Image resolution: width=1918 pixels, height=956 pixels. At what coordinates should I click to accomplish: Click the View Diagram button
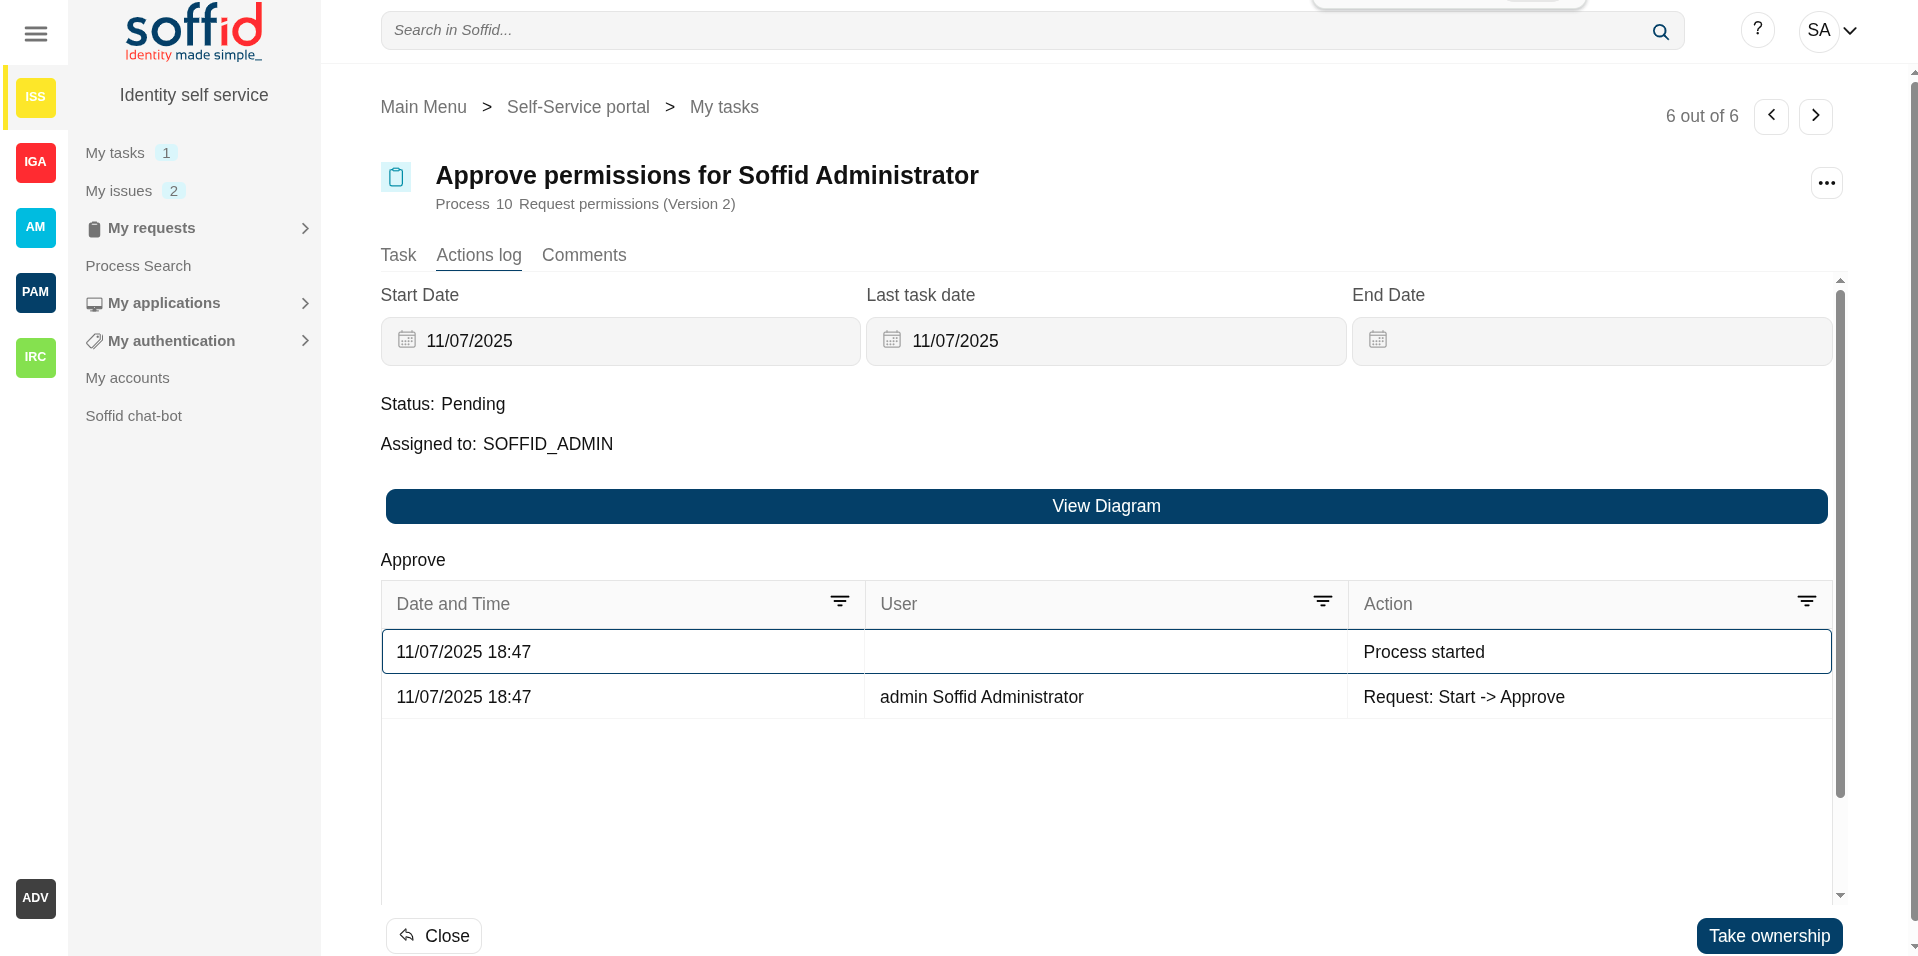tap(1106, 506)
